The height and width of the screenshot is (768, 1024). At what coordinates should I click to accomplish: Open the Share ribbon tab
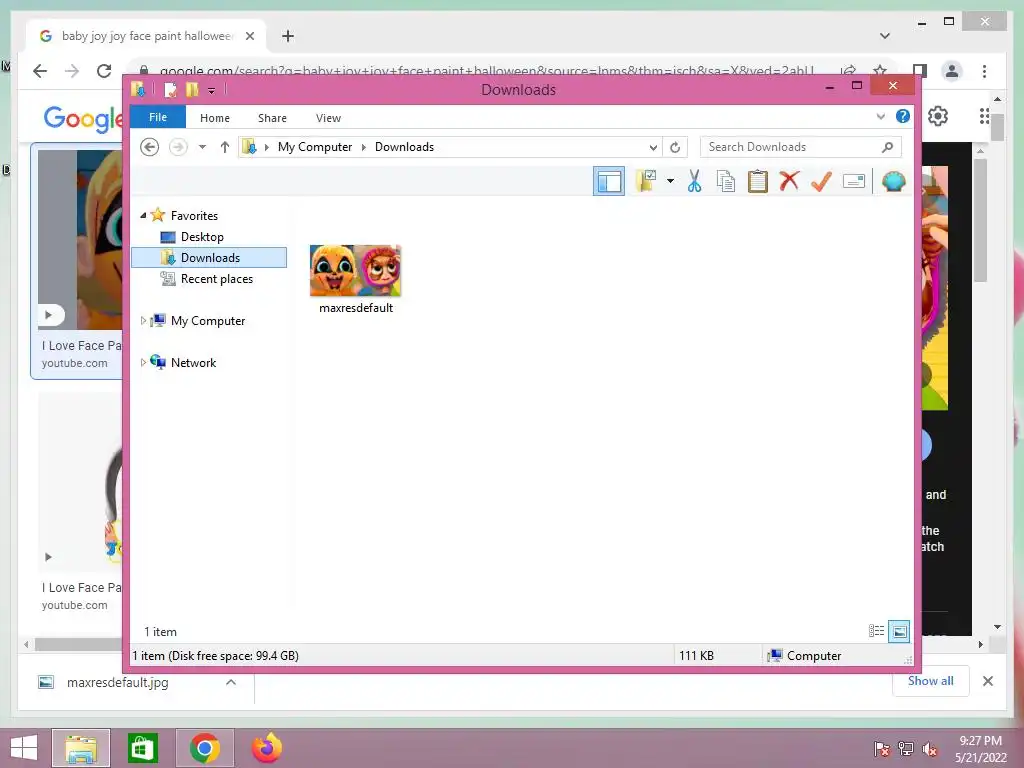coord(272,118)
